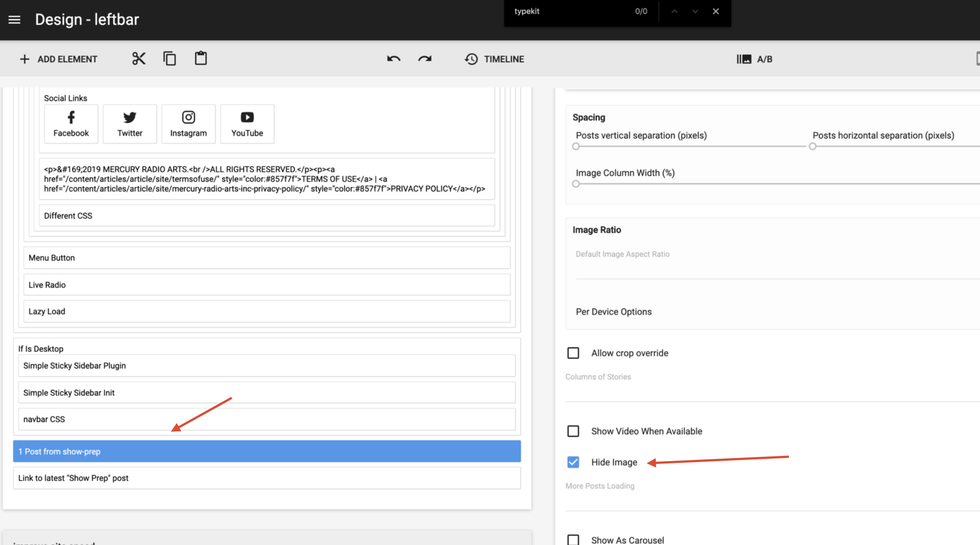Click the copy element icon
Viewport: 980px width, 545px height.
click(x=170, y=59)
